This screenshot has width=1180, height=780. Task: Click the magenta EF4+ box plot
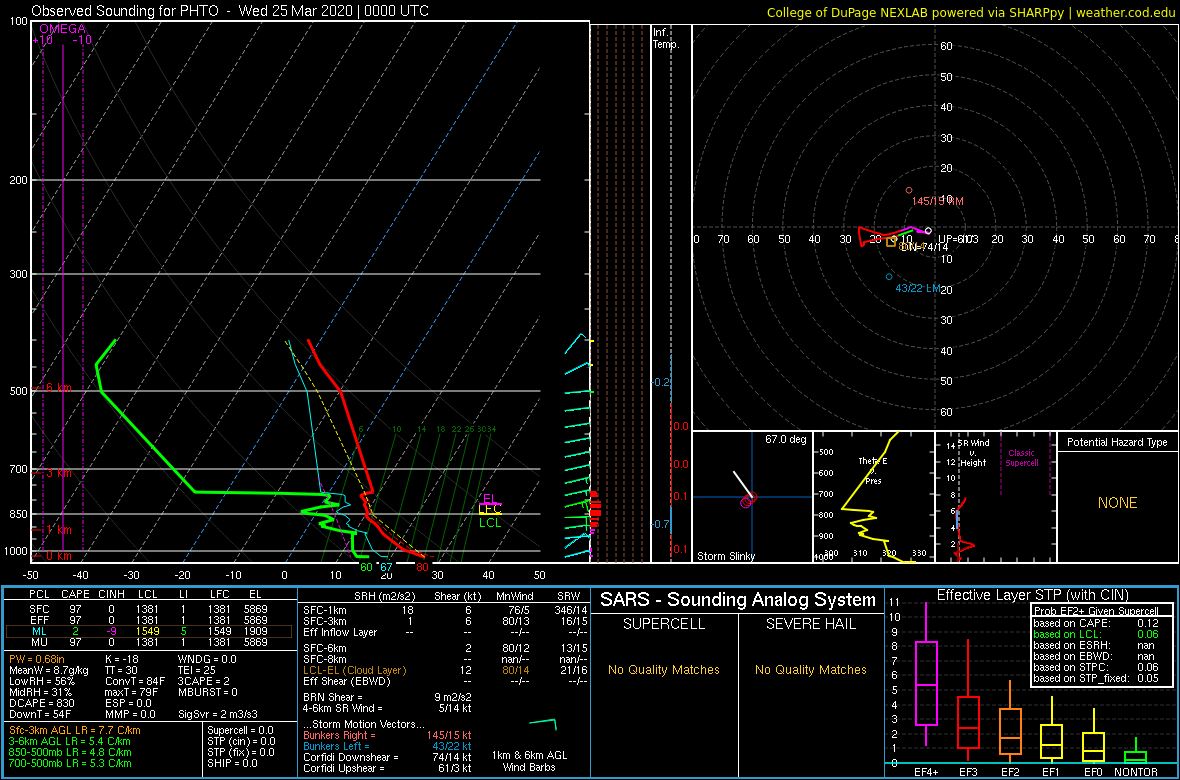925,675
